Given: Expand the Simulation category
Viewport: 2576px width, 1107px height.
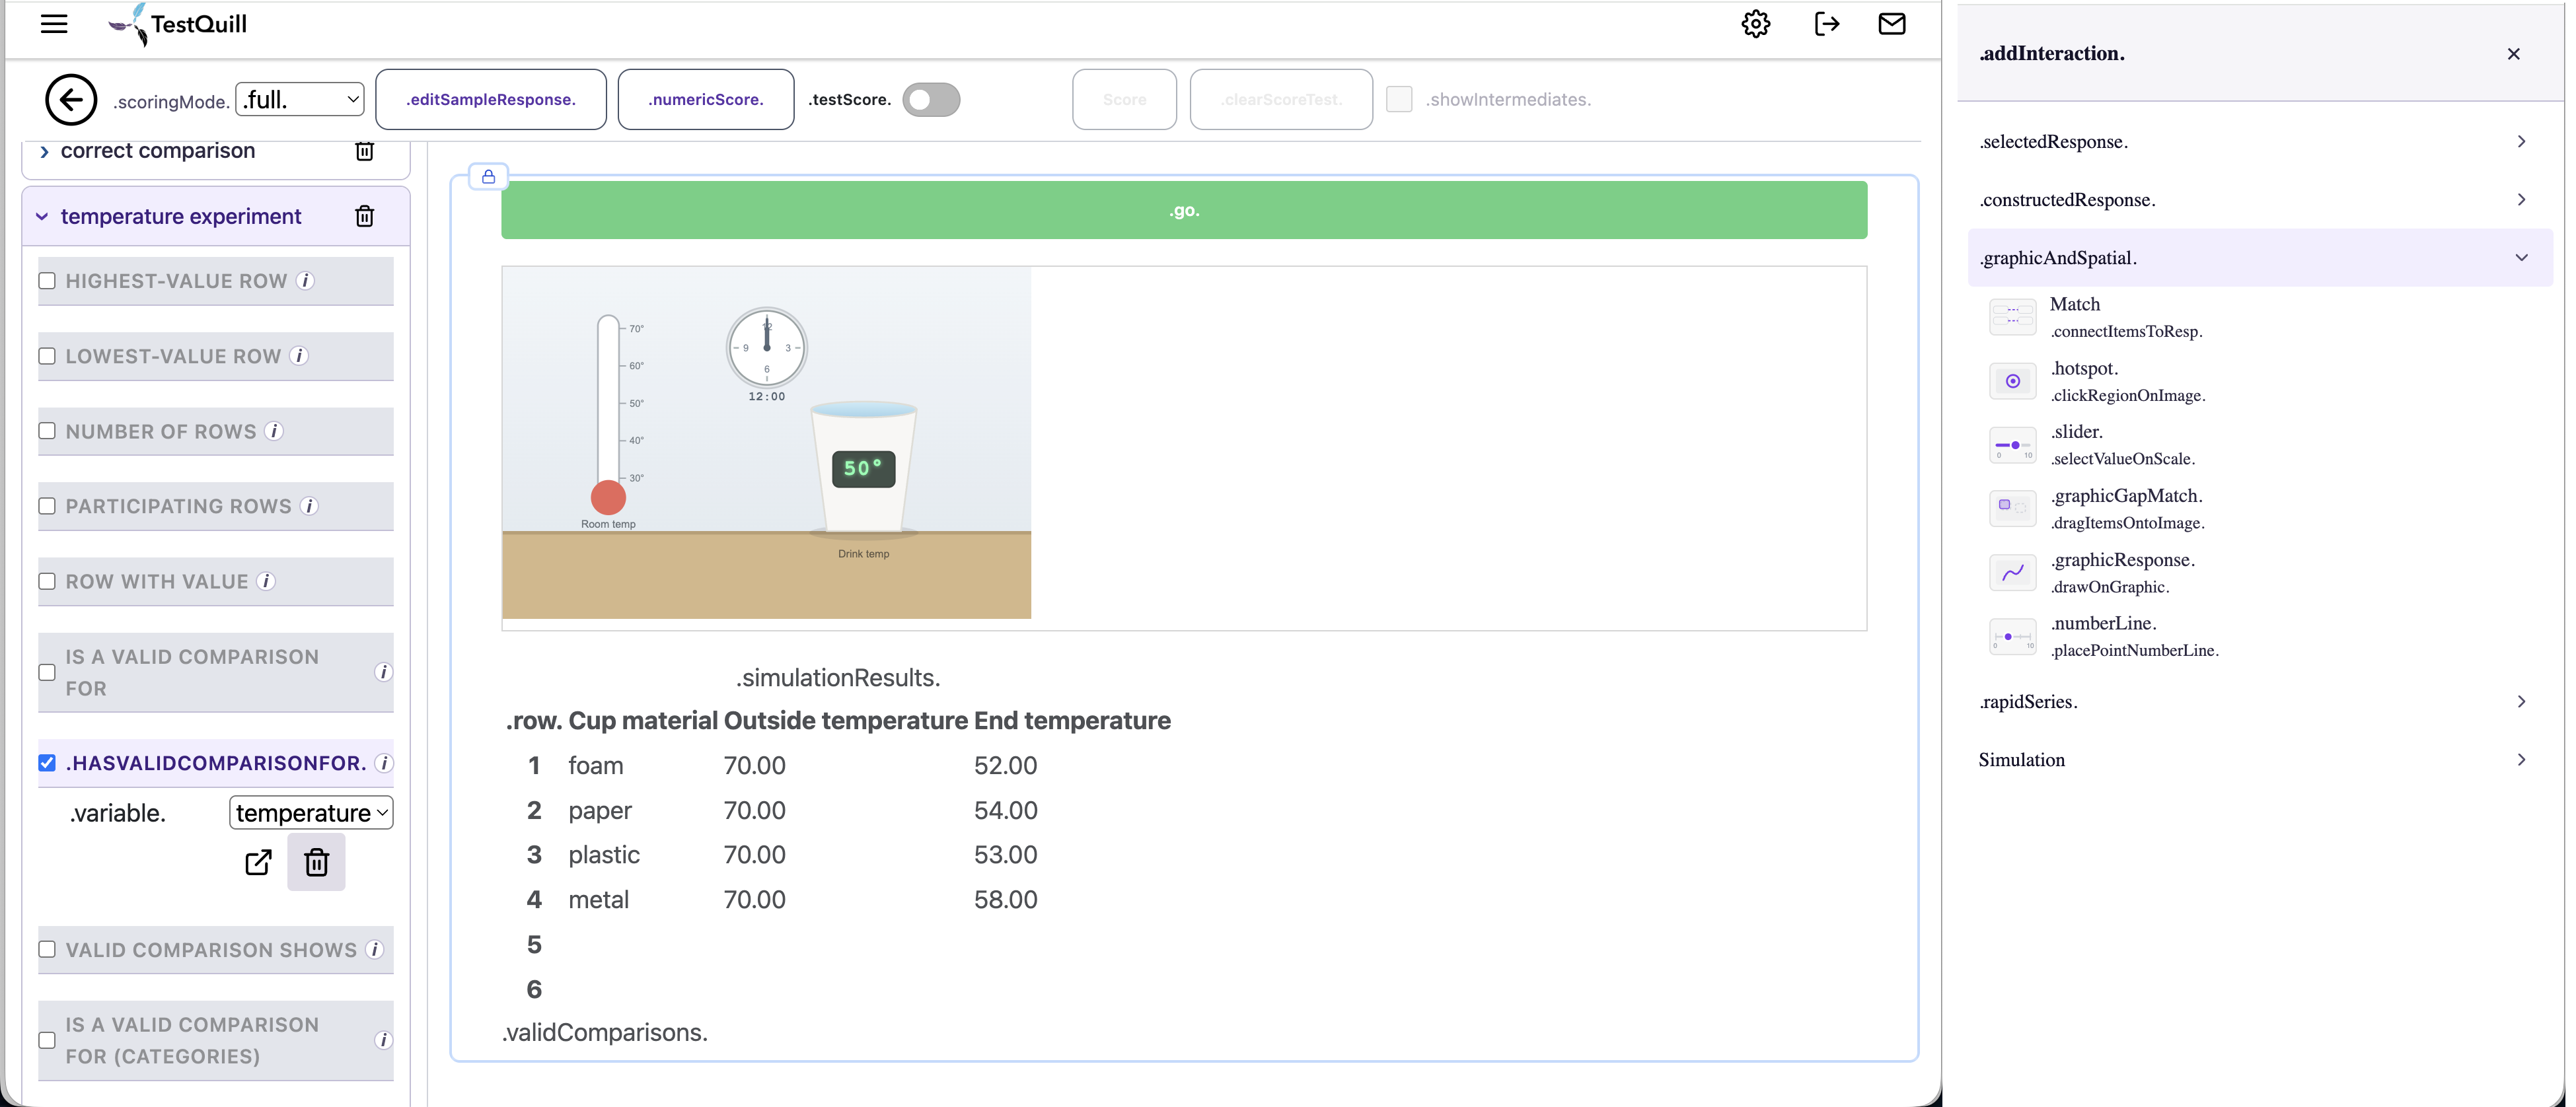Looking at the screenshot, I should pos(2260,760).
